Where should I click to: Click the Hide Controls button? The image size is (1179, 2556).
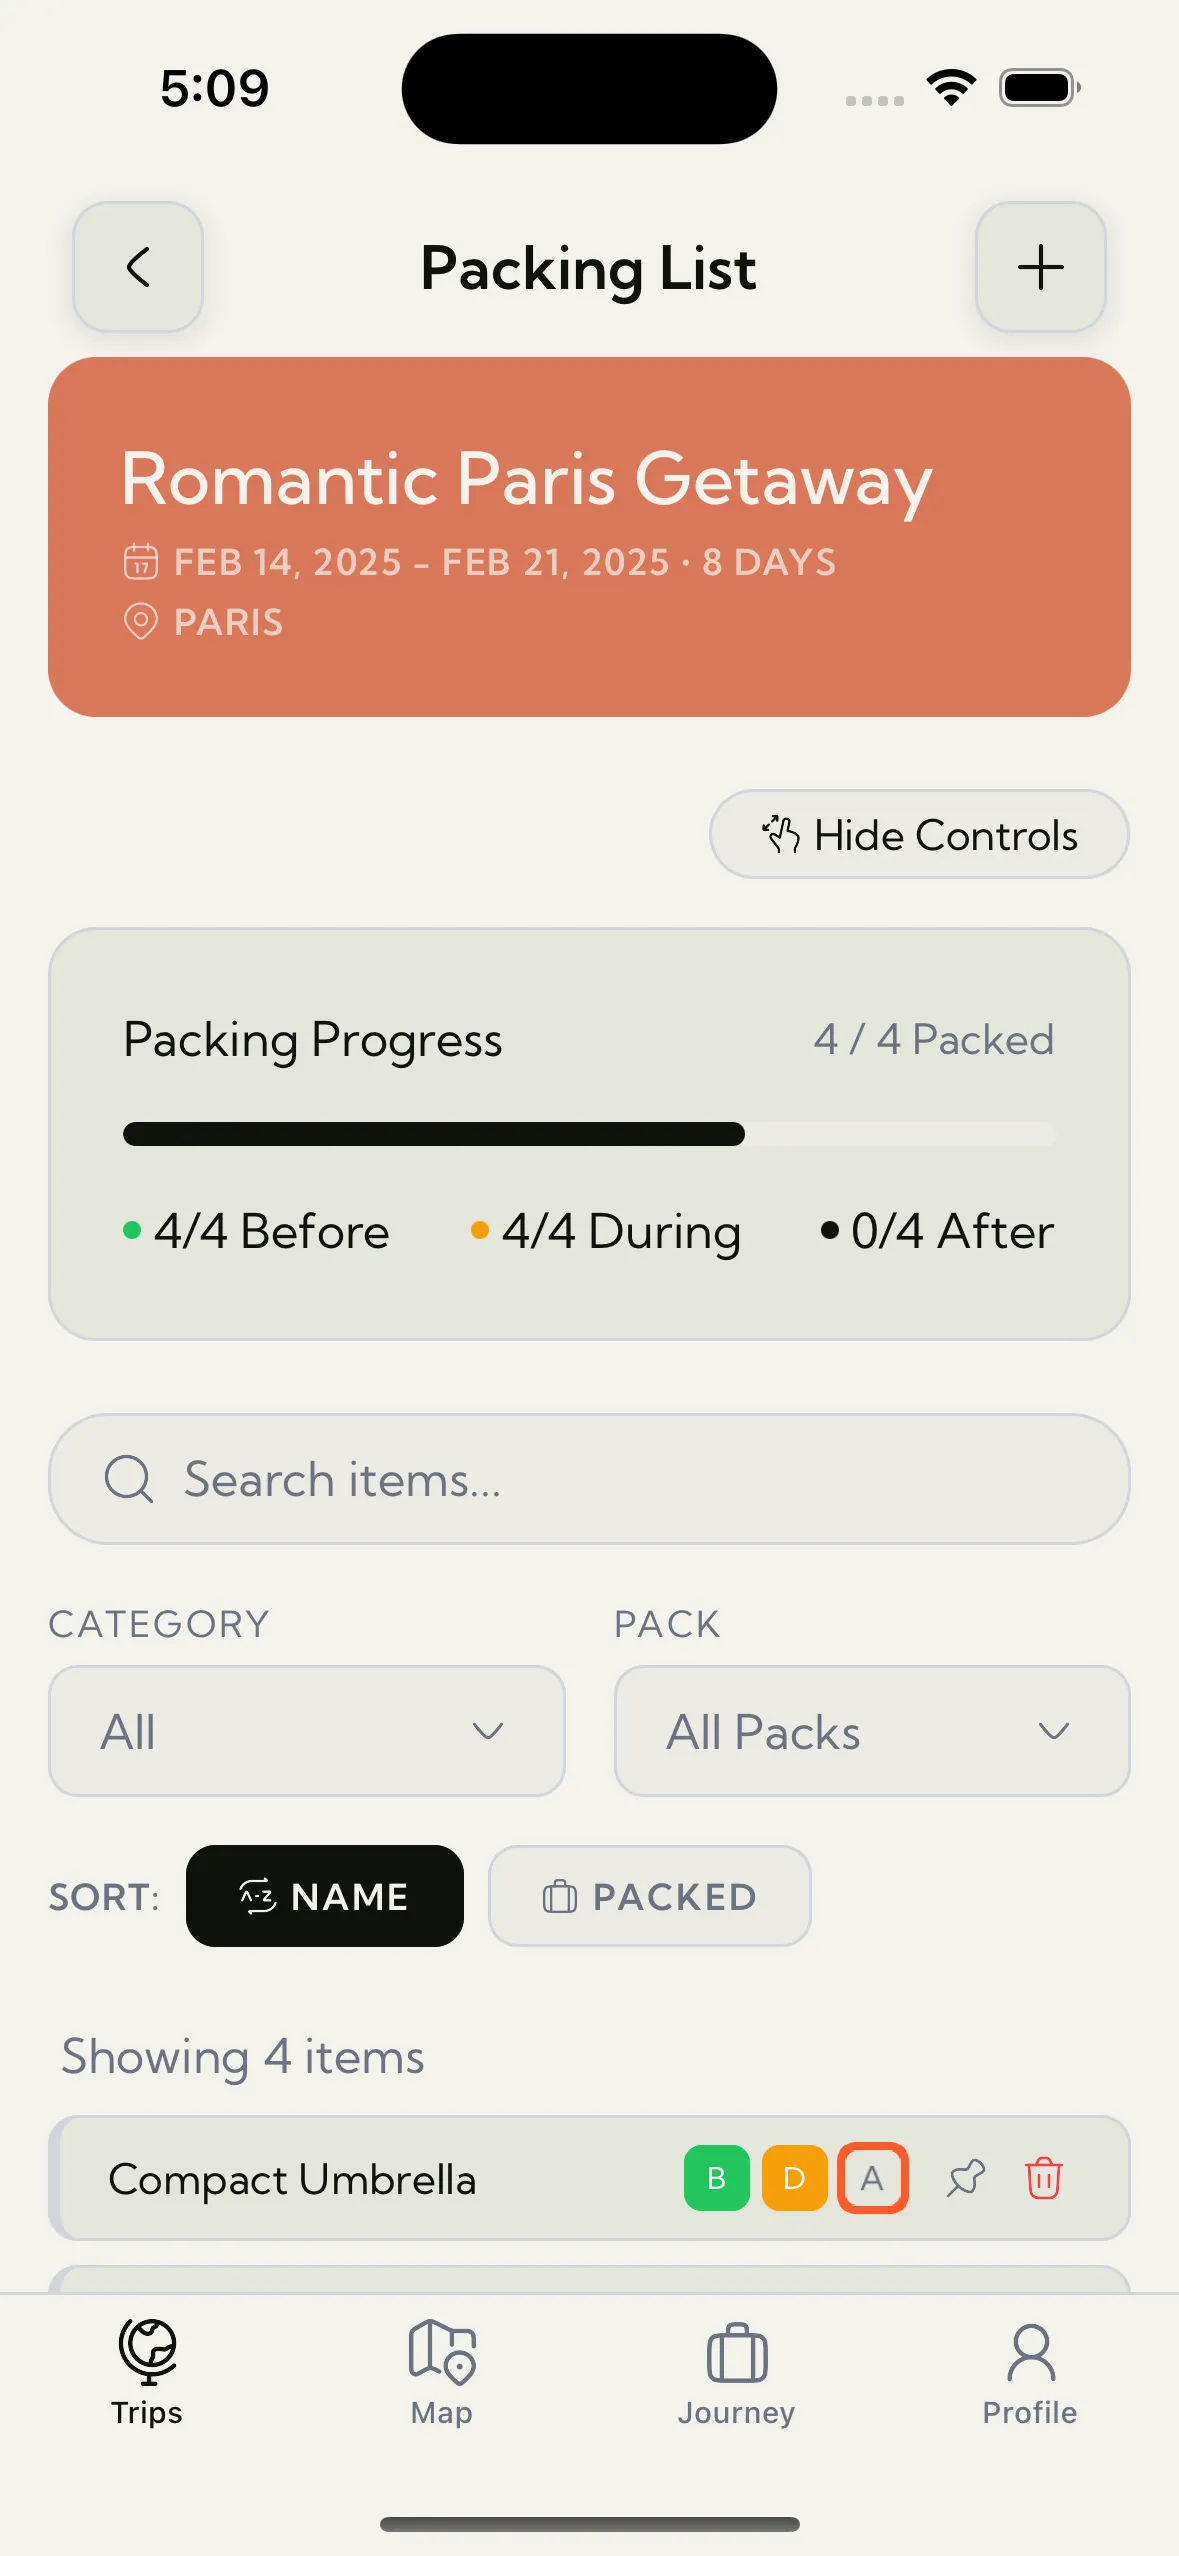(919, 835)
